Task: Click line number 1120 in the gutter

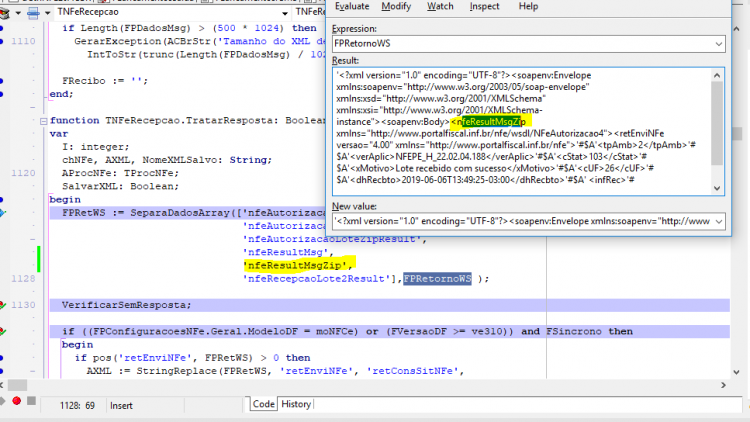Action: point(23,173)
